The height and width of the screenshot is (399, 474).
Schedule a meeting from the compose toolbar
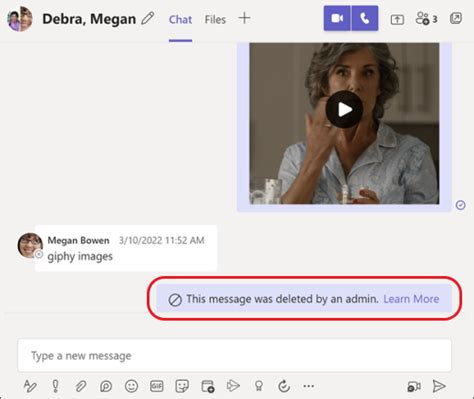click(208, 386)
